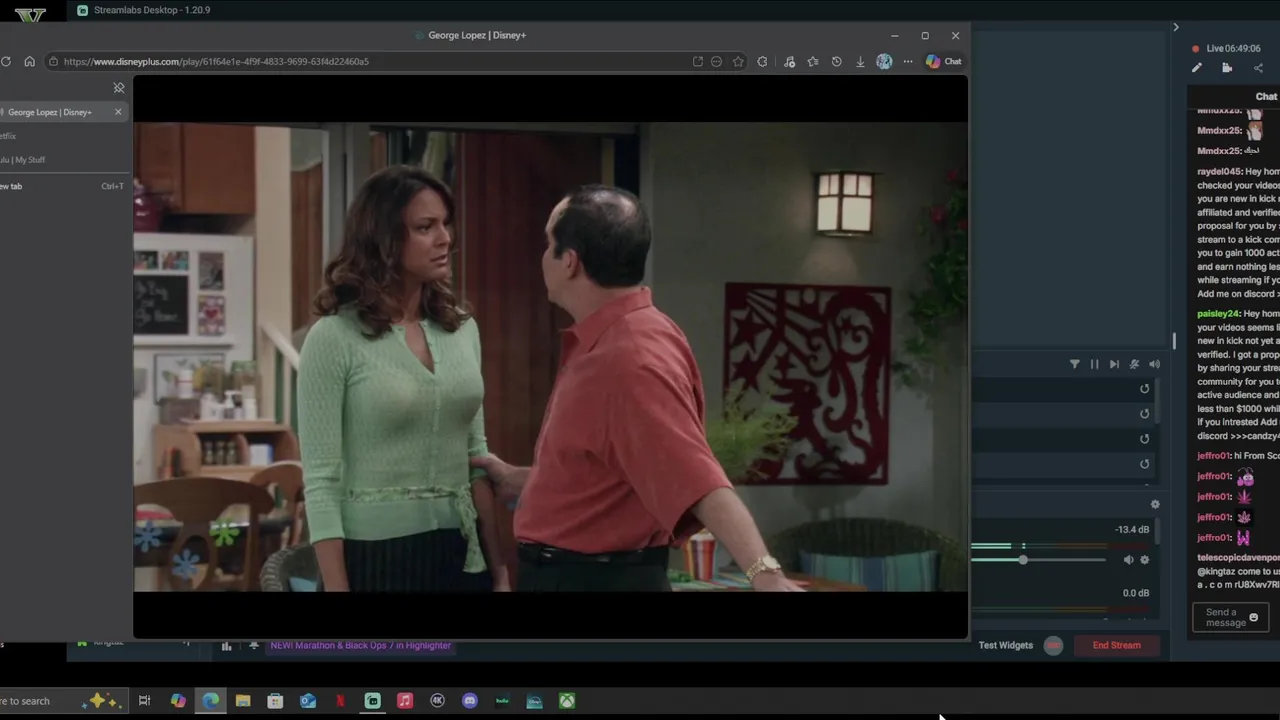
Task: Open the Edge profile avatar
Action: pos(884,61)
